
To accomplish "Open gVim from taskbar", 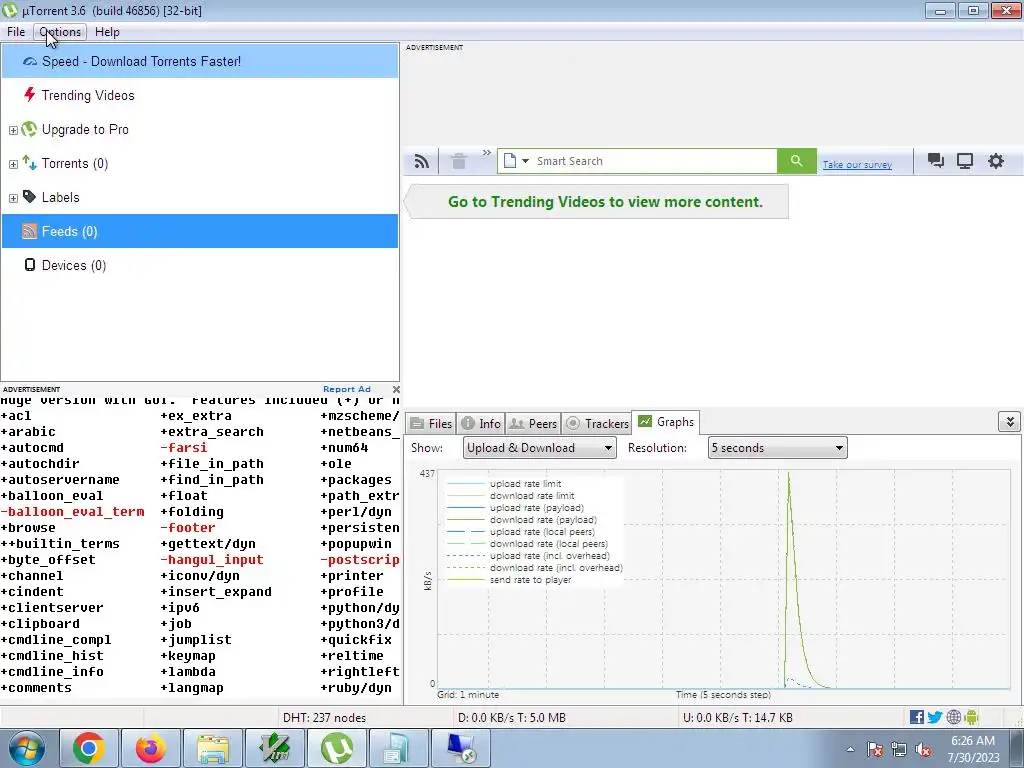I will coord(274,748).
